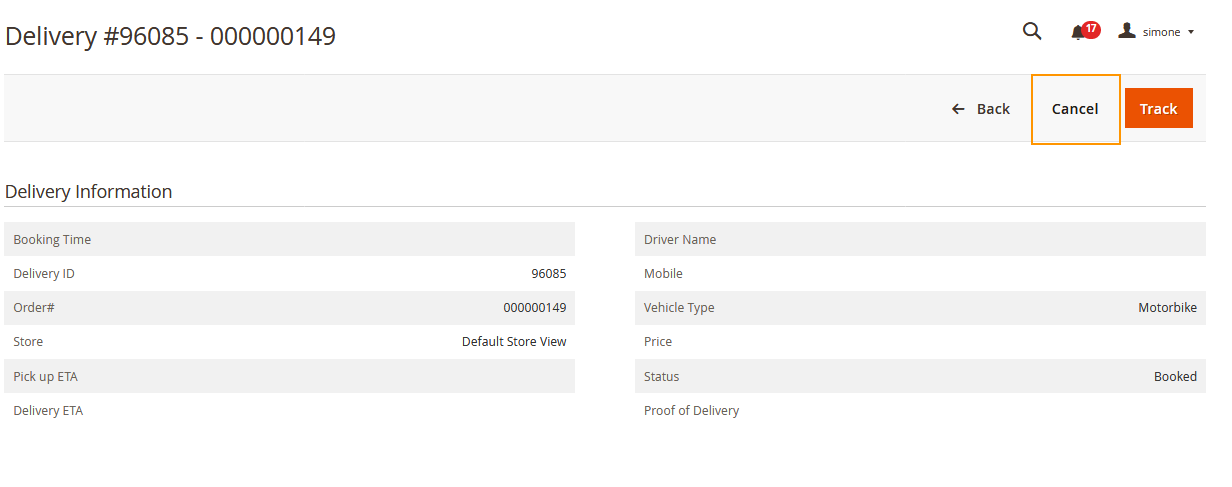Open the search magnifier icon

tap(1032, 31)
